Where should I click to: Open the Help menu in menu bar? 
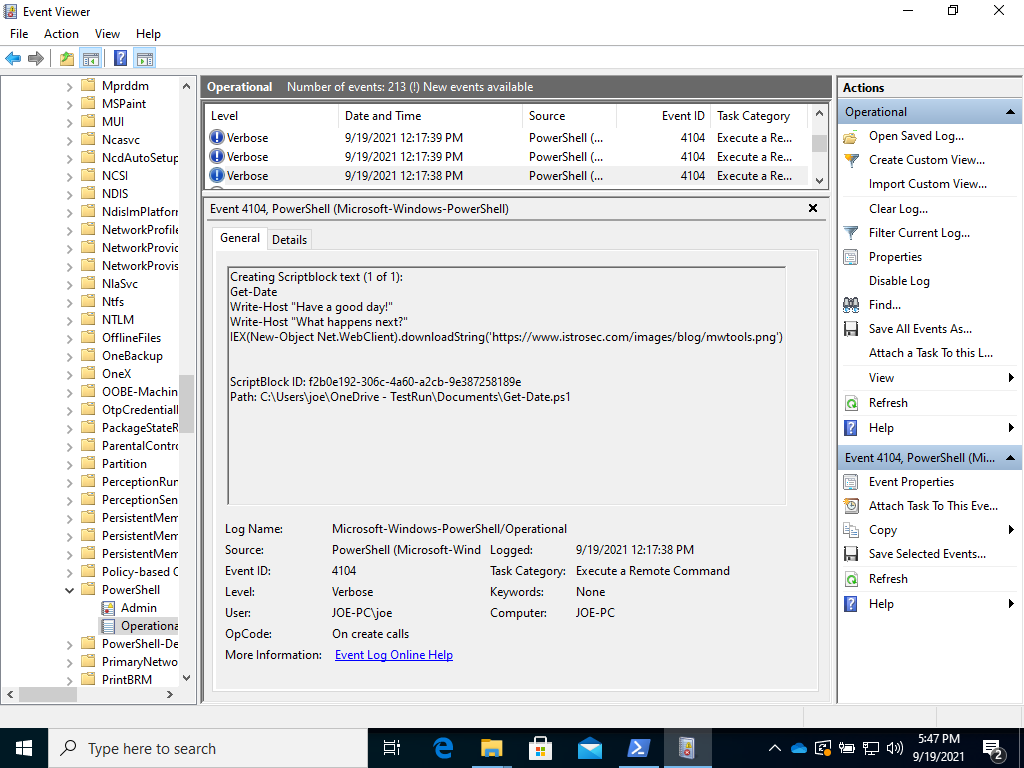point(148,34)
